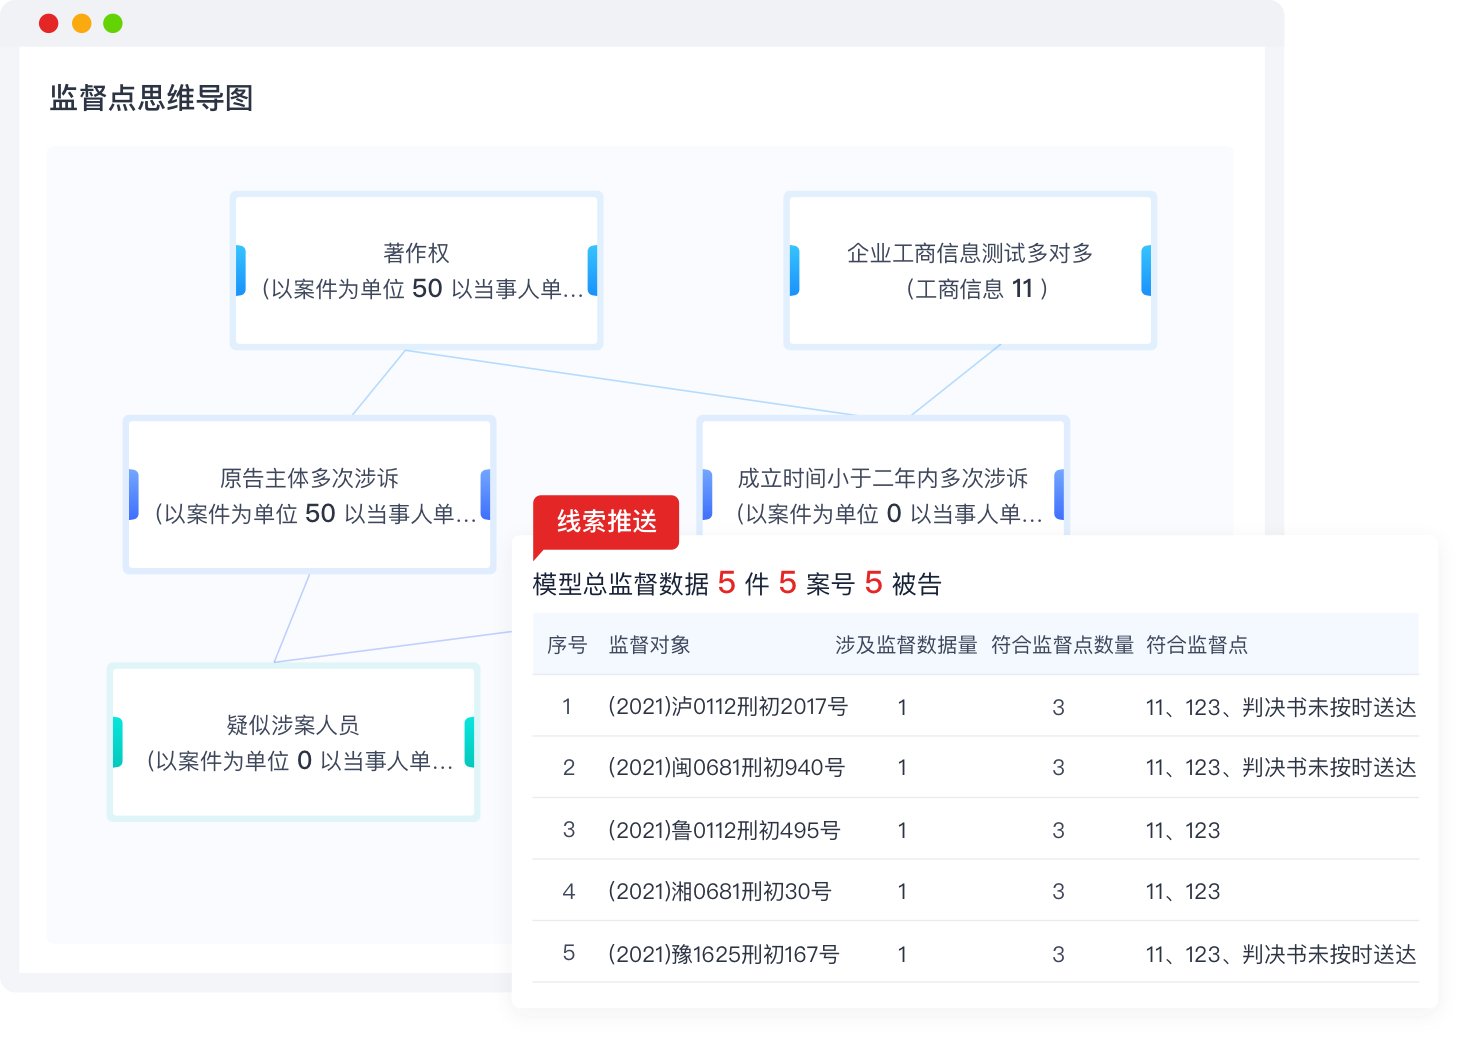This screenshot has height=1040, width=1466.
Task: Click the 符合监督点数量 column header
Action: [x=1062, y=645]
